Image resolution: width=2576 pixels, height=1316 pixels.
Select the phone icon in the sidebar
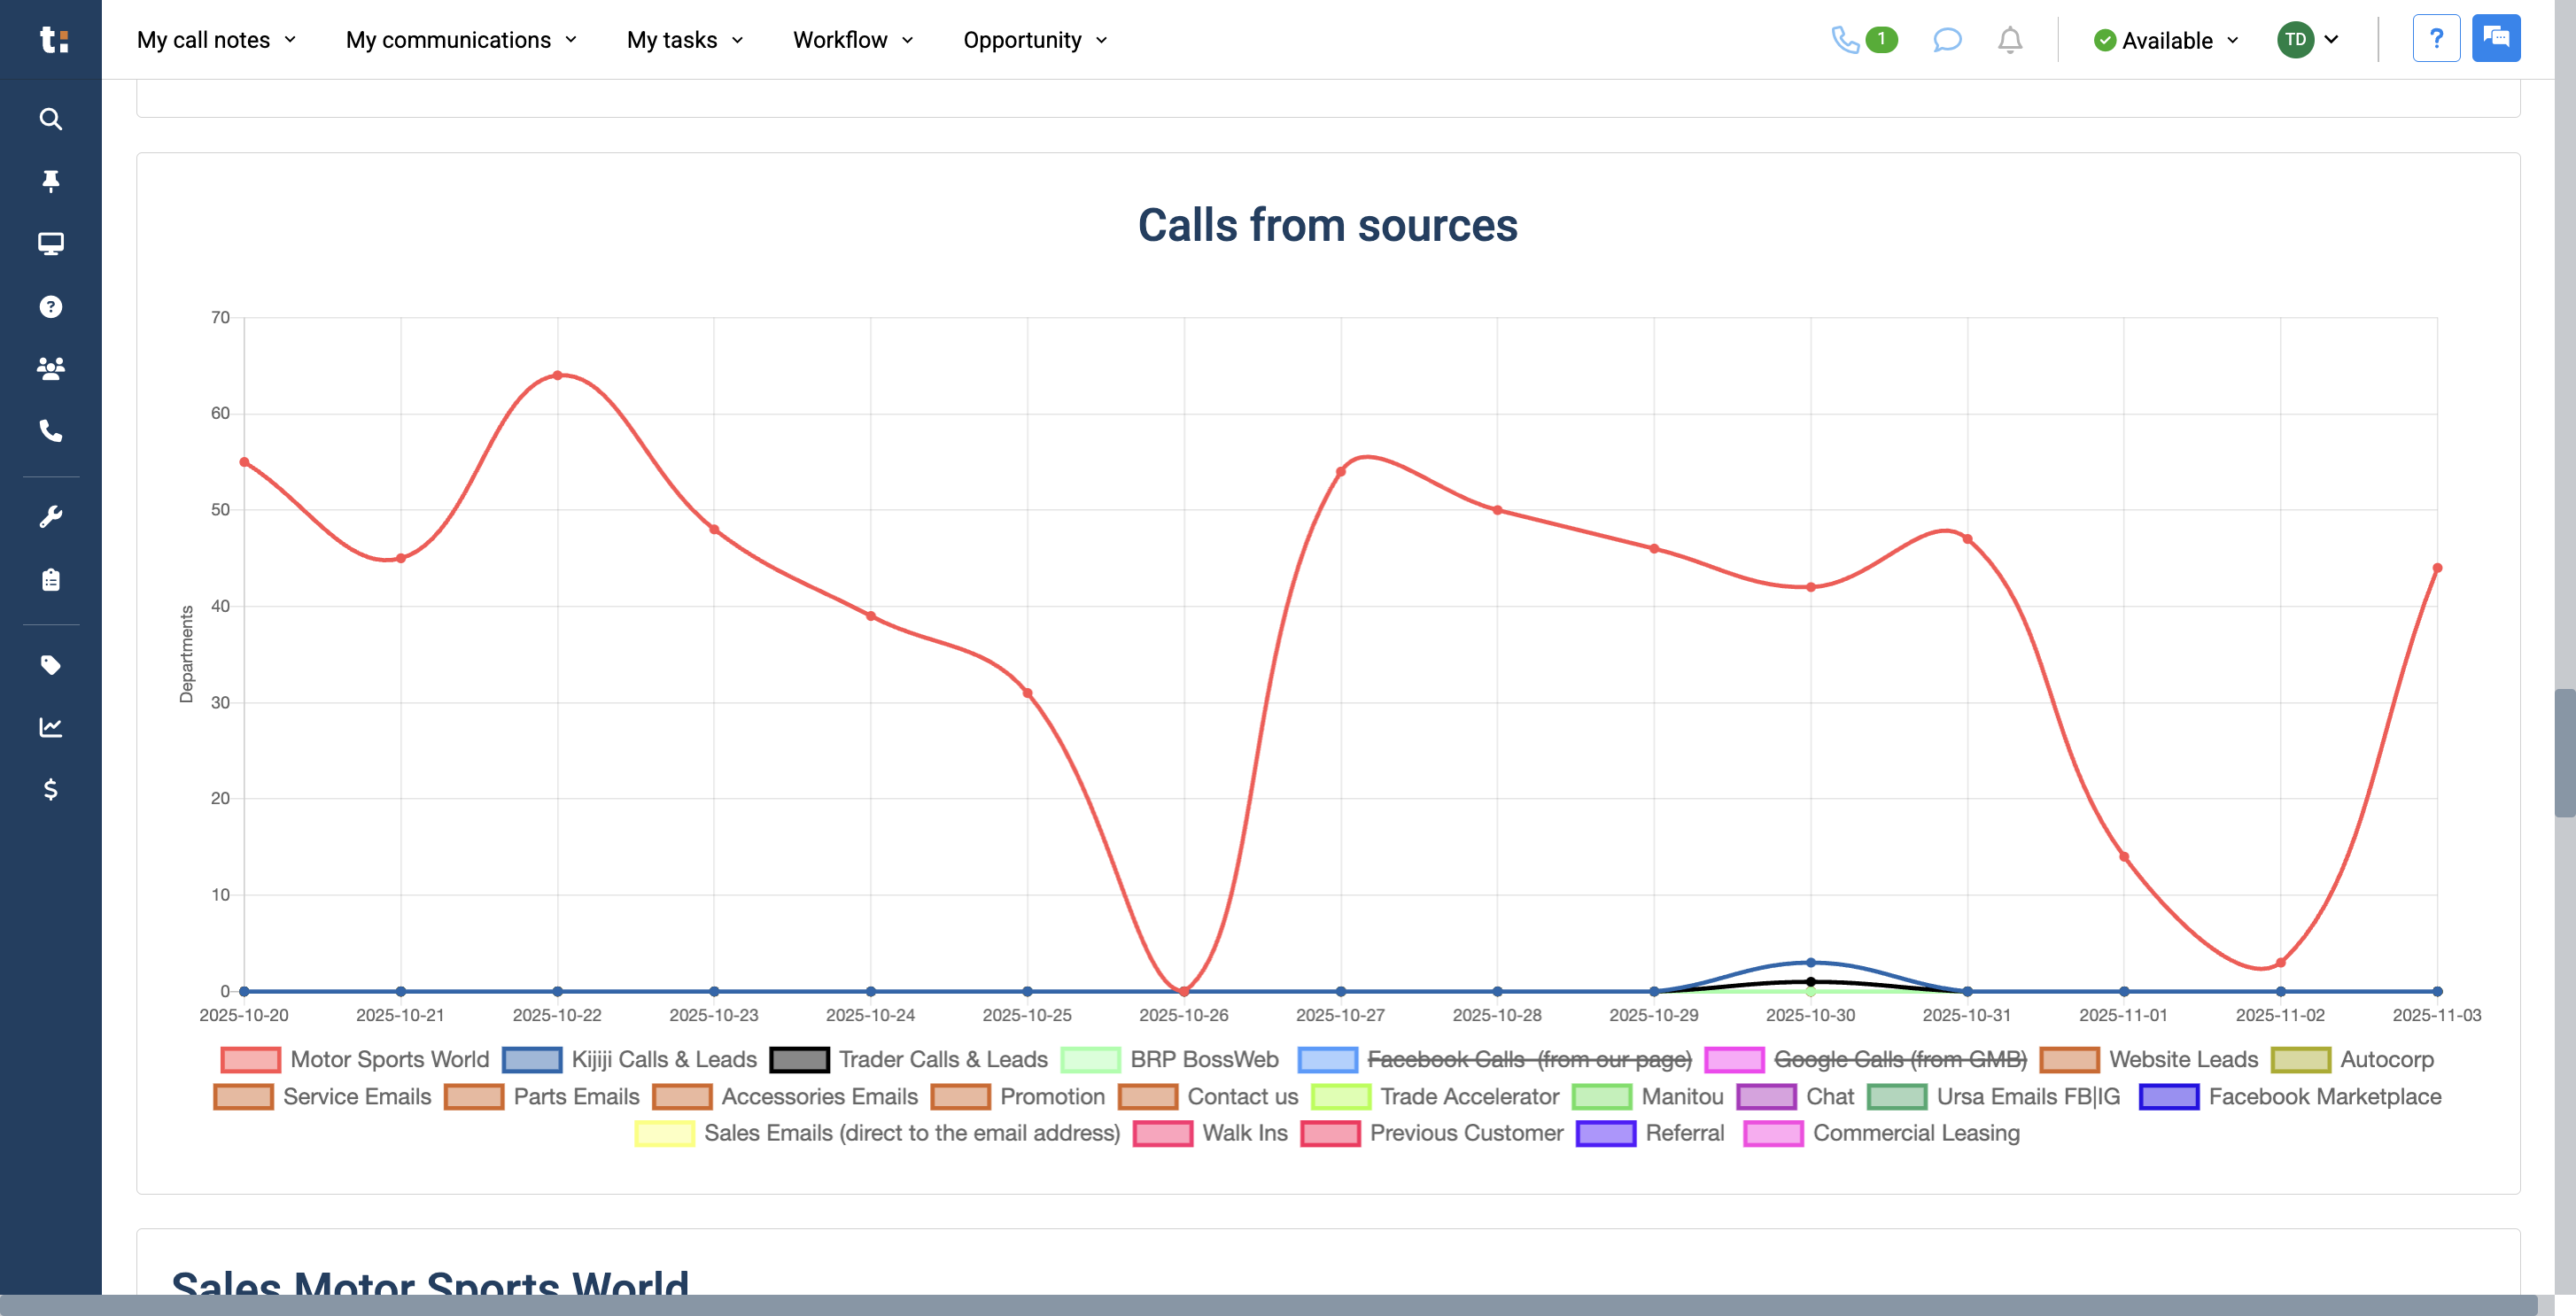50,432
